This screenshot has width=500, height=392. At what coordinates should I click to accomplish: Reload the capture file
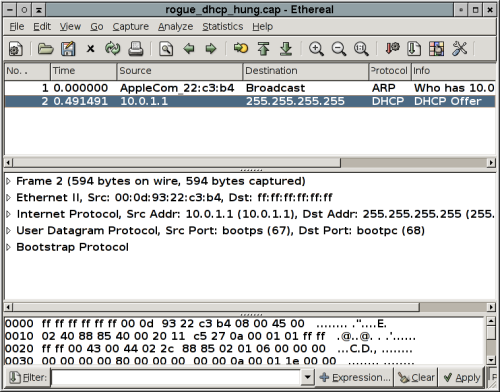(x=112, y=49)
